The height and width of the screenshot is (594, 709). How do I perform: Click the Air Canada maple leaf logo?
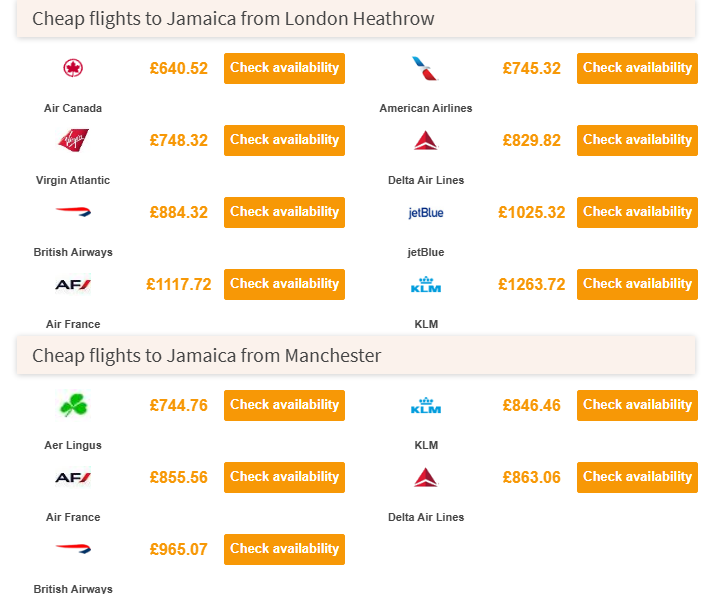(73, 68)
